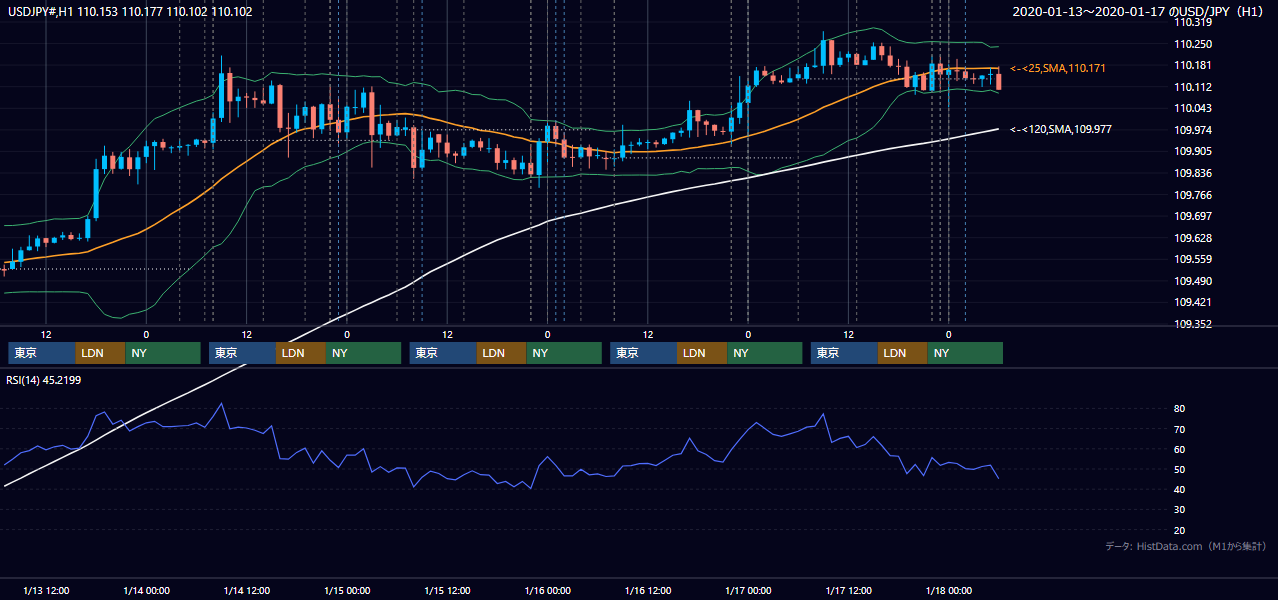The image size is (1278, 600).
Task: Select the 東京 session box for 1/14
Action: [242, 353]
